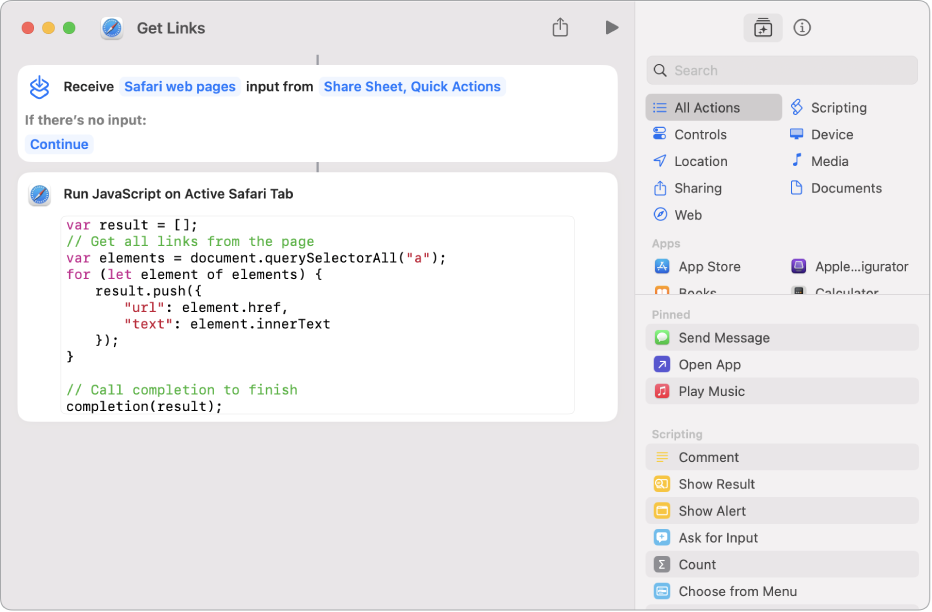932x612 pixels.
Task: Open the Media actions category
Action: [x=828, y=161]
